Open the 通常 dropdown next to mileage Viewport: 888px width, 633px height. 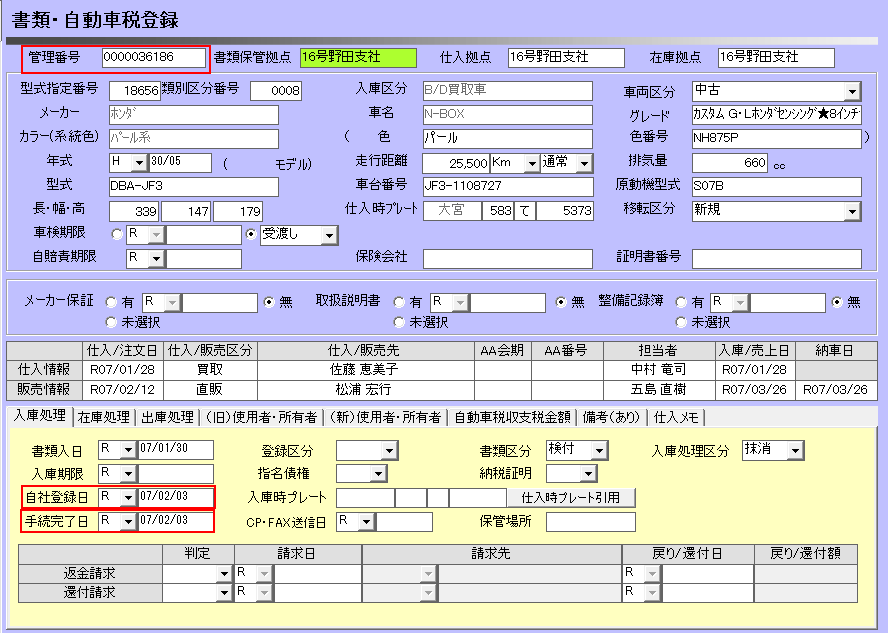[584, 164]
